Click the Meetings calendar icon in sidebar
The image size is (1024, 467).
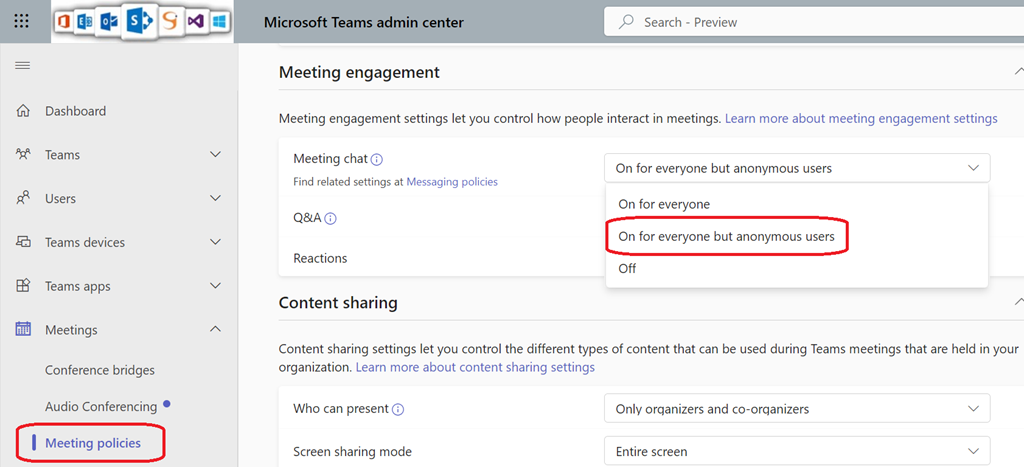click(23, 330)
